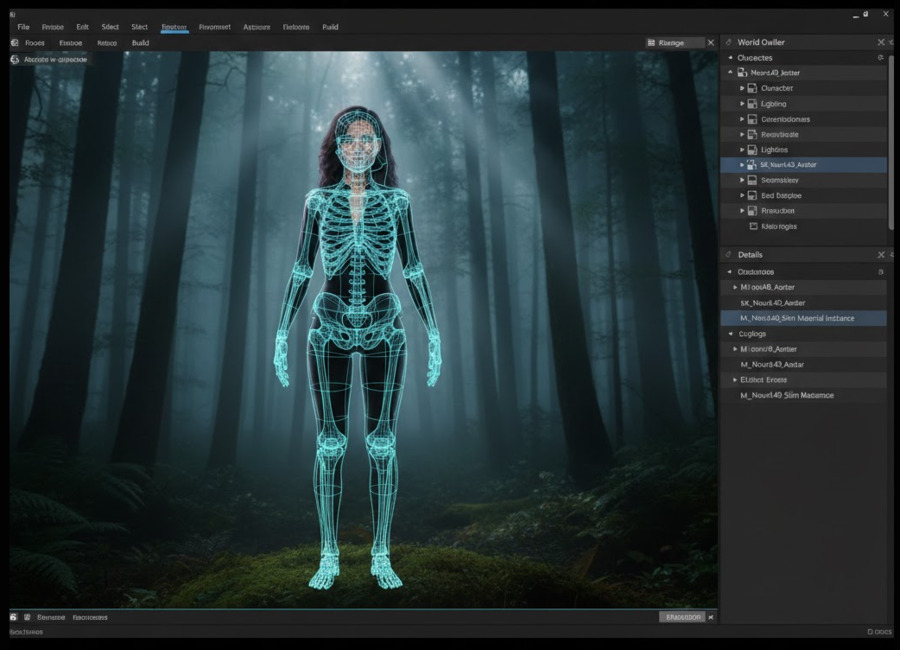Click the skeletal mesh icon beside SK_Nour43_Actor

point(751,164)
